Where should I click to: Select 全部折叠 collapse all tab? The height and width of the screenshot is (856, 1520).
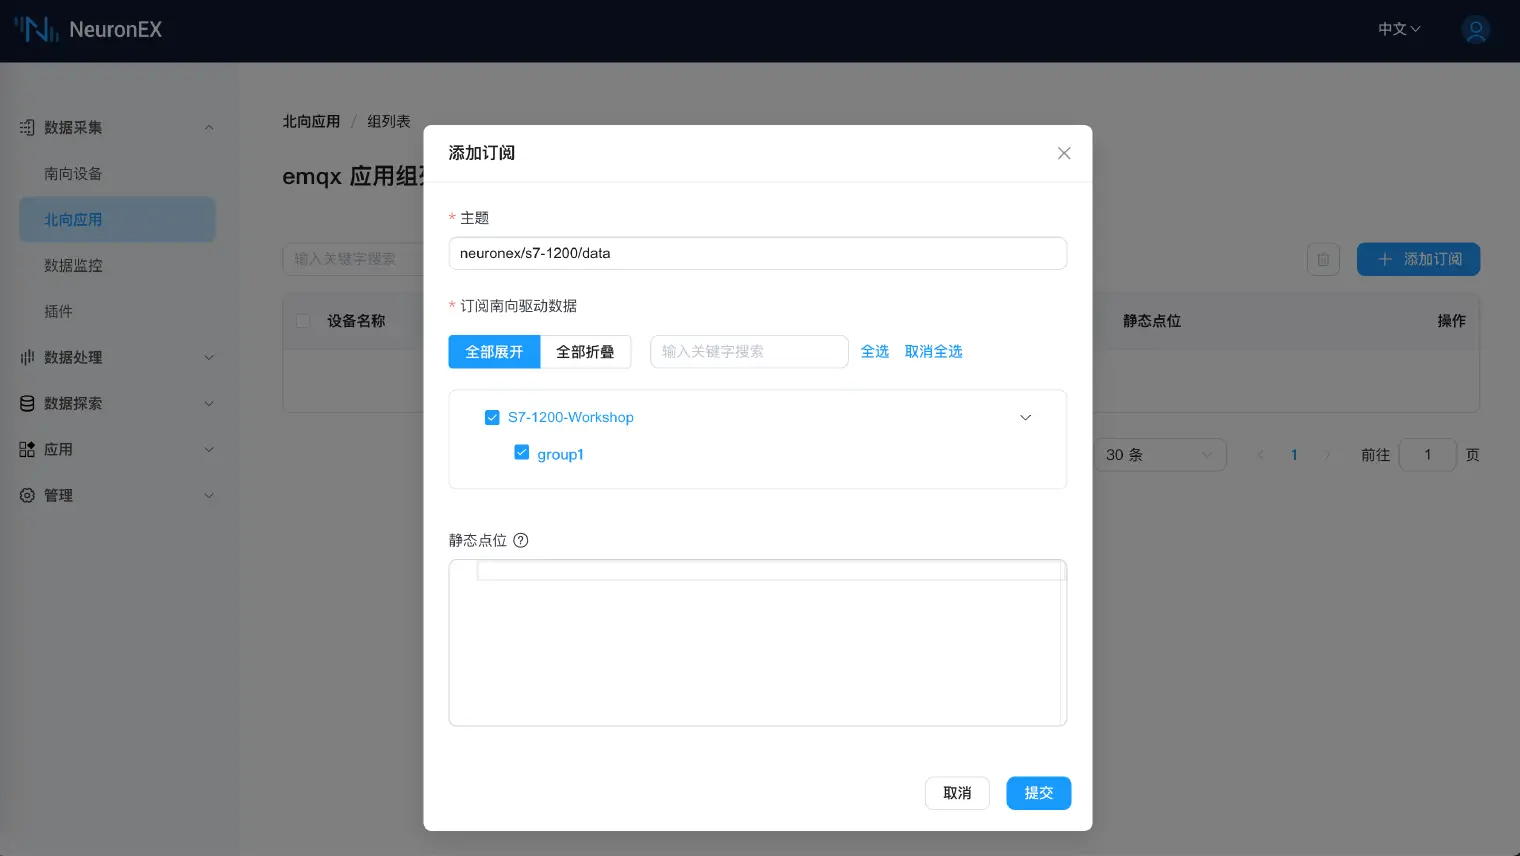(585, 352)
